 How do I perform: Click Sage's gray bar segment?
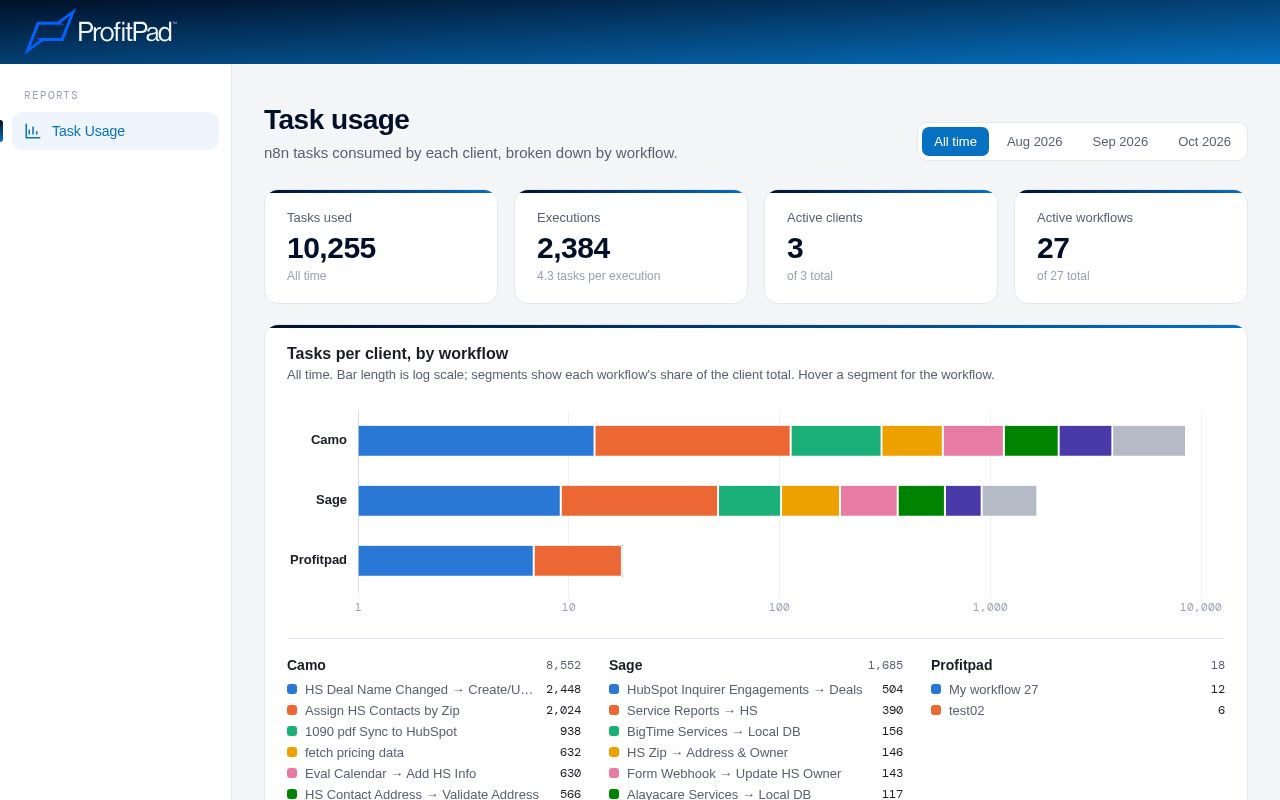coord(1009,501)
